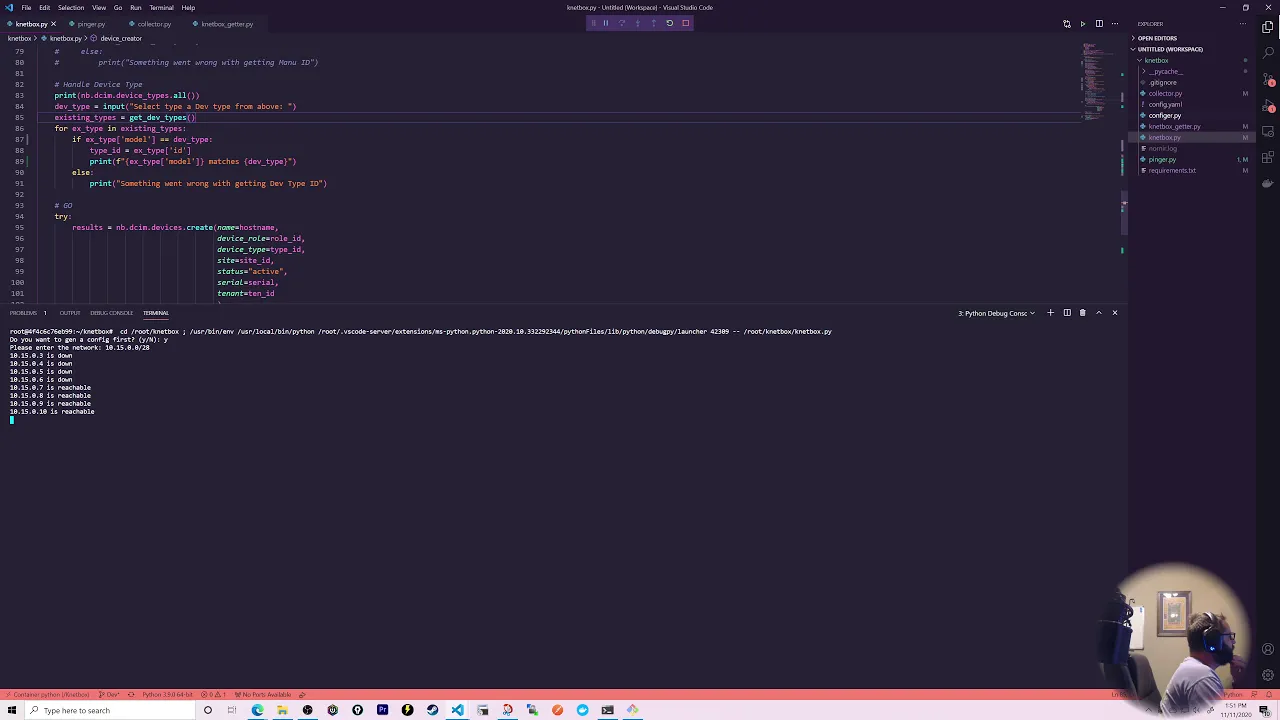Click device_creator in breadcrumb

[121, 39]
